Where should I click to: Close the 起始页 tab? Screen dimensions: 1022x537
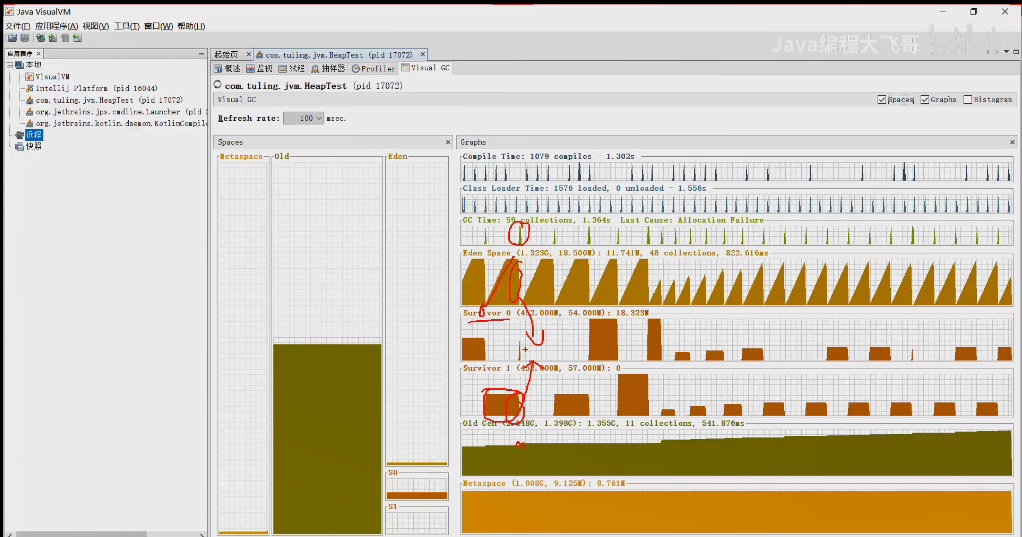tap(248, 55)
